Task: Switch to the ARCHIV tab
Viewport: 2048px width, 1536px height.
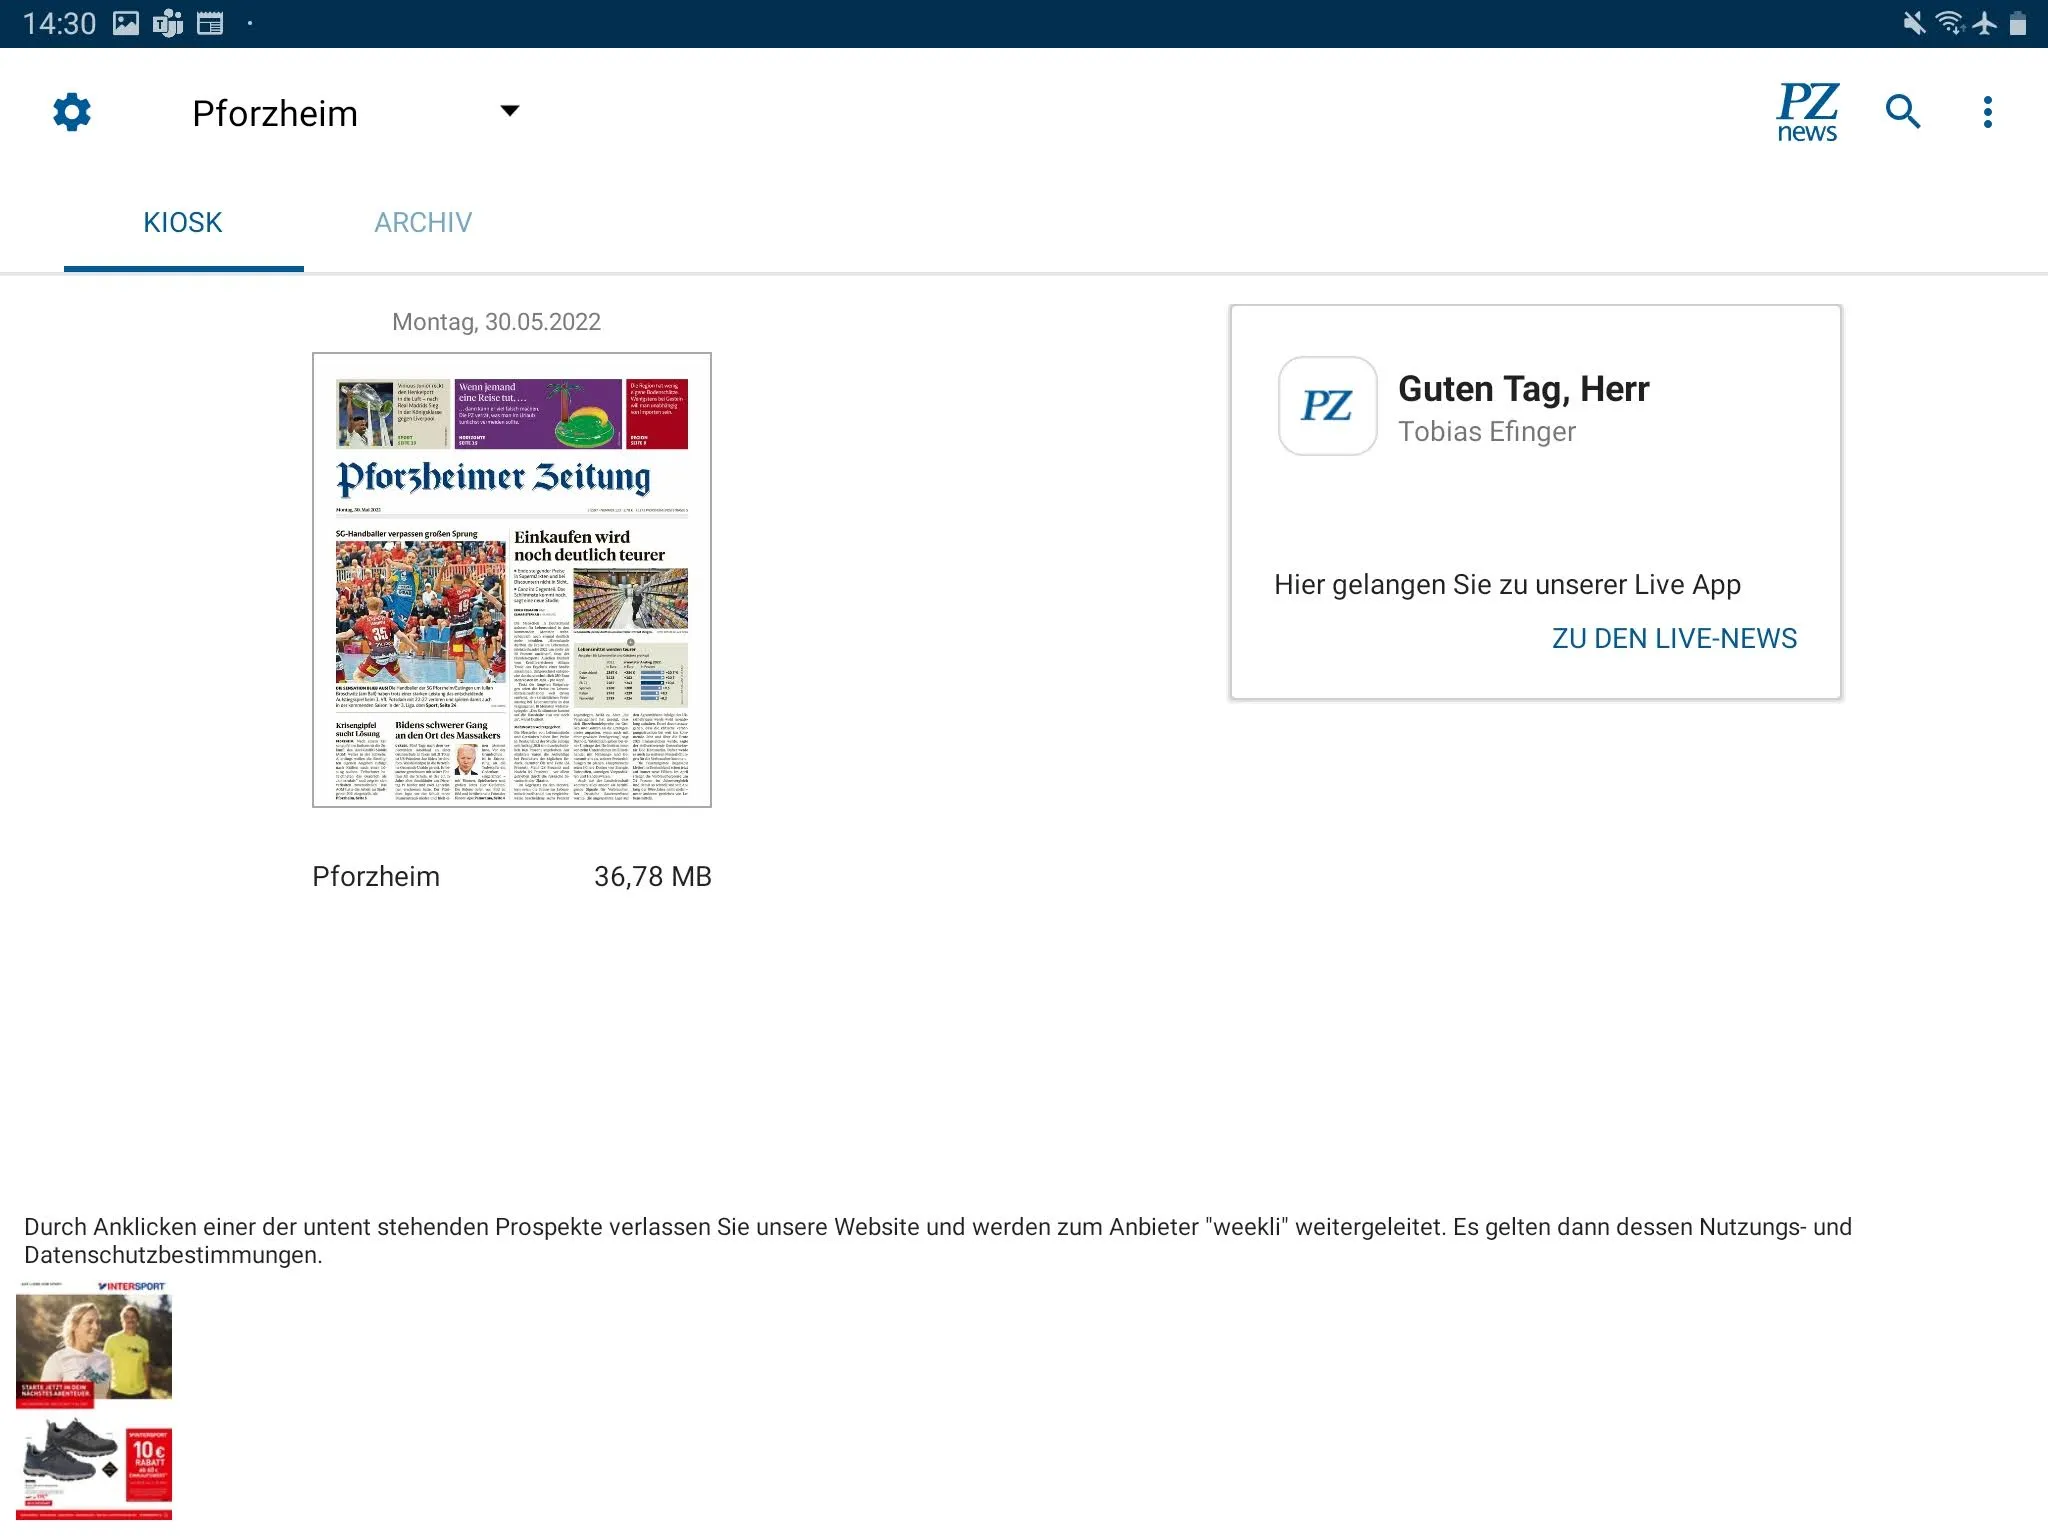Action: pos(423,222)
